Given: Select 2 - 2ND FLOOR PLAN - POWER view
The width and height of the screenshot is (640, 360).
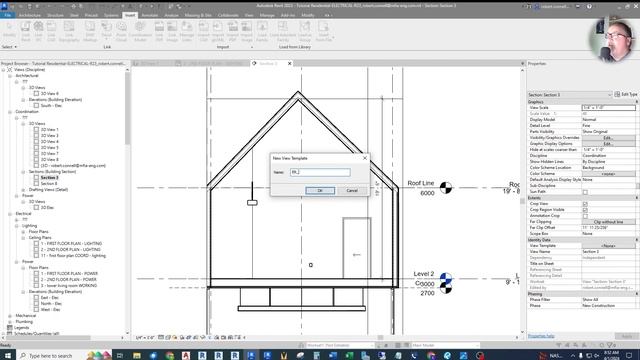Looking at the screenshot, I should (x=68, y=280).
